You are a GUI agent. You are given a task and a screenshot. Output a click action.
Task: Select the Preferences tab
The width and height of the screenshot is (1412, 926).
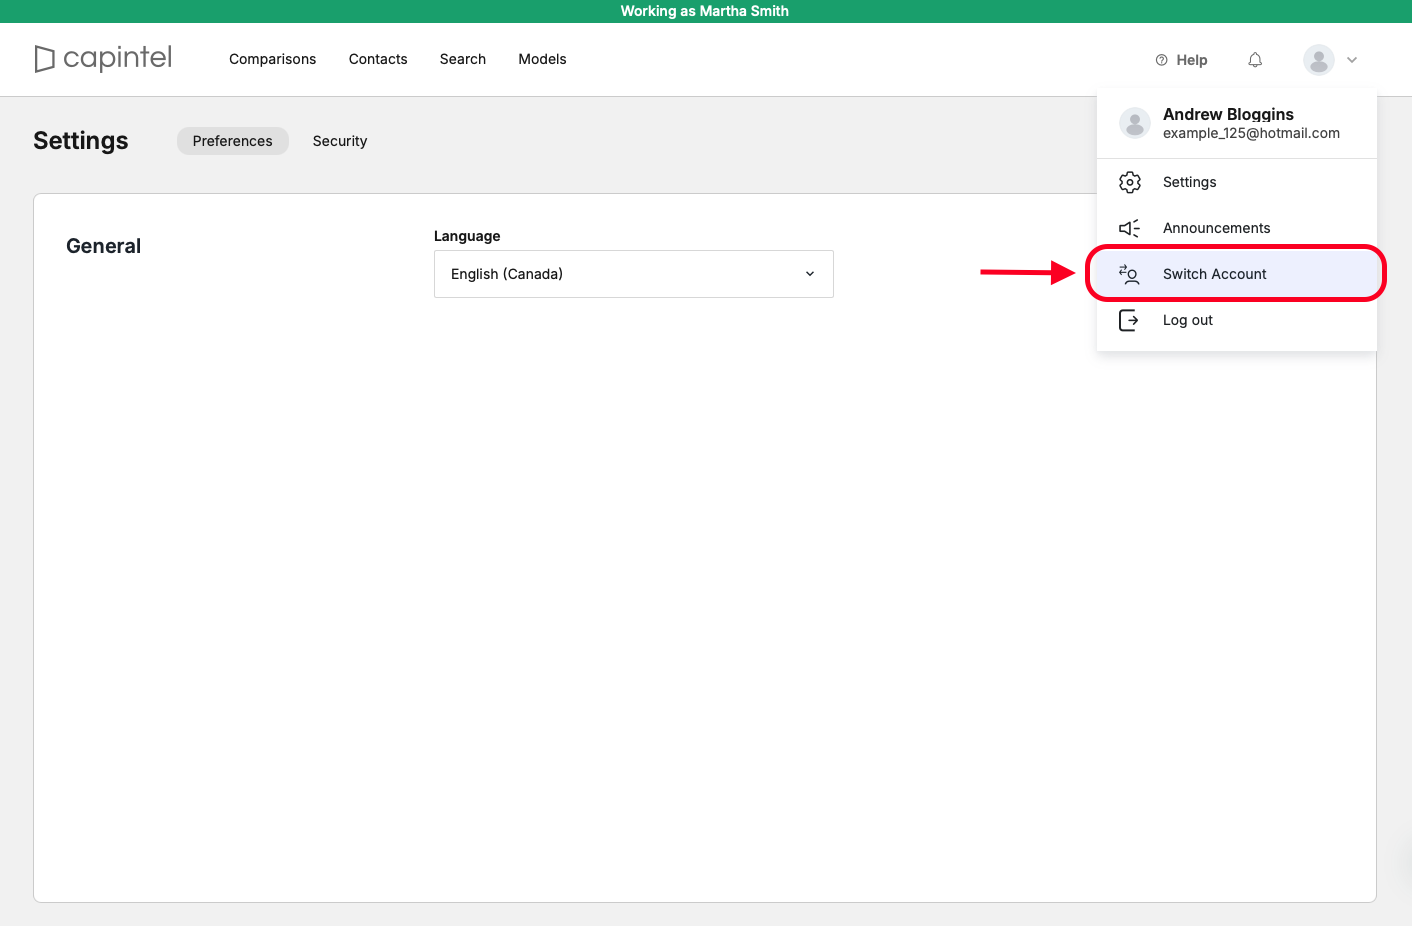pyautogui.click(x=233, y=141)
